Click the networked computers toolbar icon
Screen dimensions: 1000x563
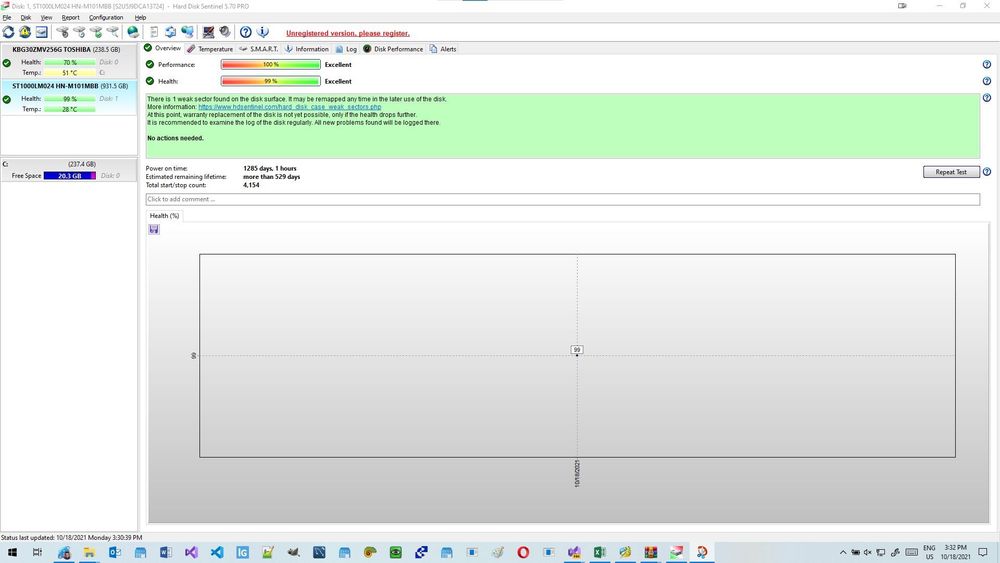coord(188,32)
